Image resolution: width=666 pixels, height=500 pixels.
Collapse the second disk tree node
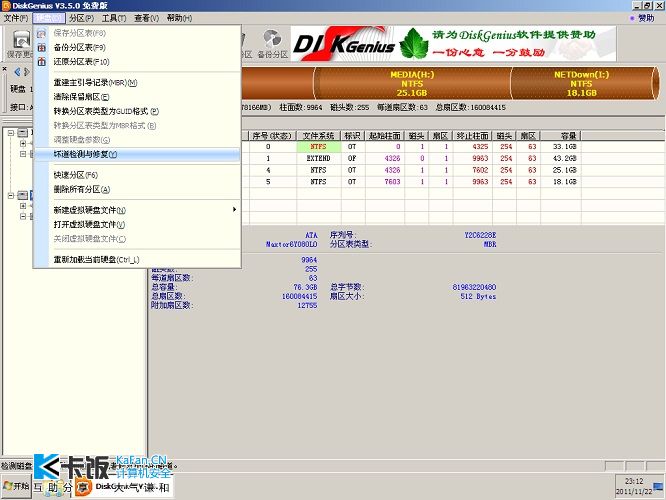(11, 195)
